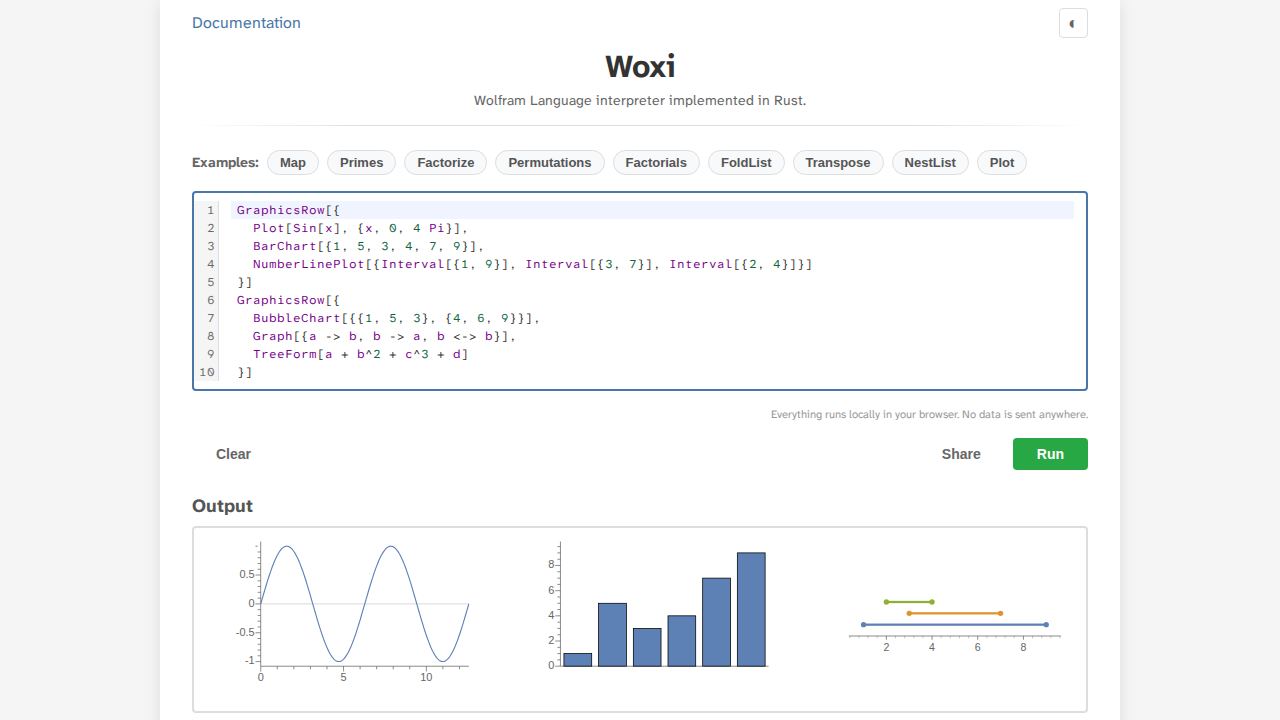This screenshot has width=1280, height=720.
Task: Select the number line plot output
Action: click(954, 625)
